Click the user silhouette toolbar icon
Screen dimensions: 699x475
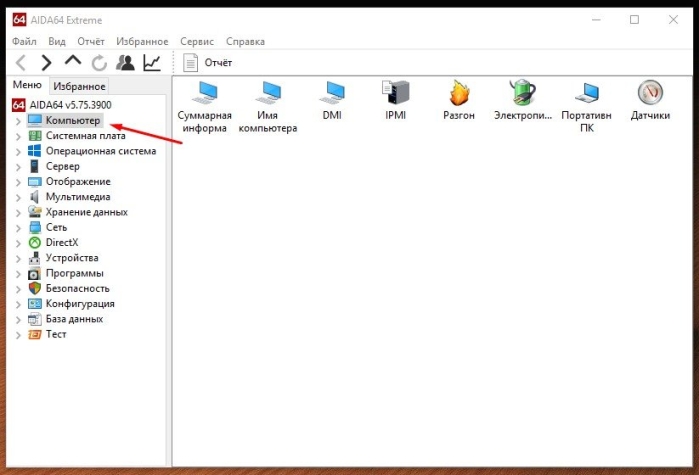point(125,63)
